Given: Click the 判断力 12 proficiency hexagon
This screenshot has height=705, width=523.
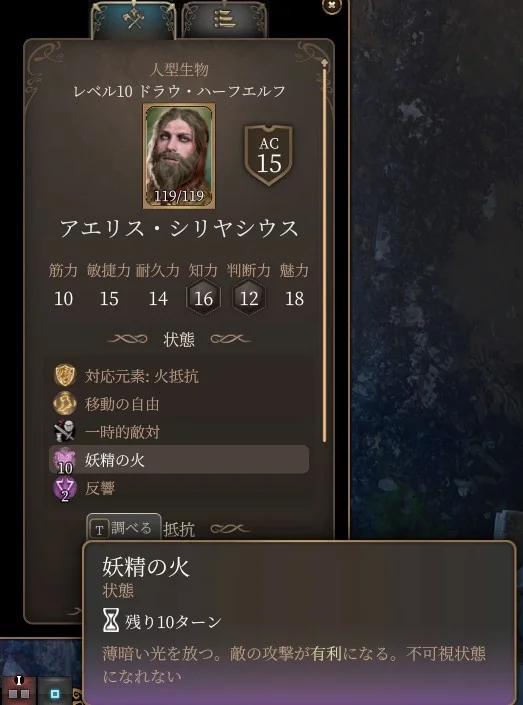Looking at the screenshot, I should [x=249, y=298].
